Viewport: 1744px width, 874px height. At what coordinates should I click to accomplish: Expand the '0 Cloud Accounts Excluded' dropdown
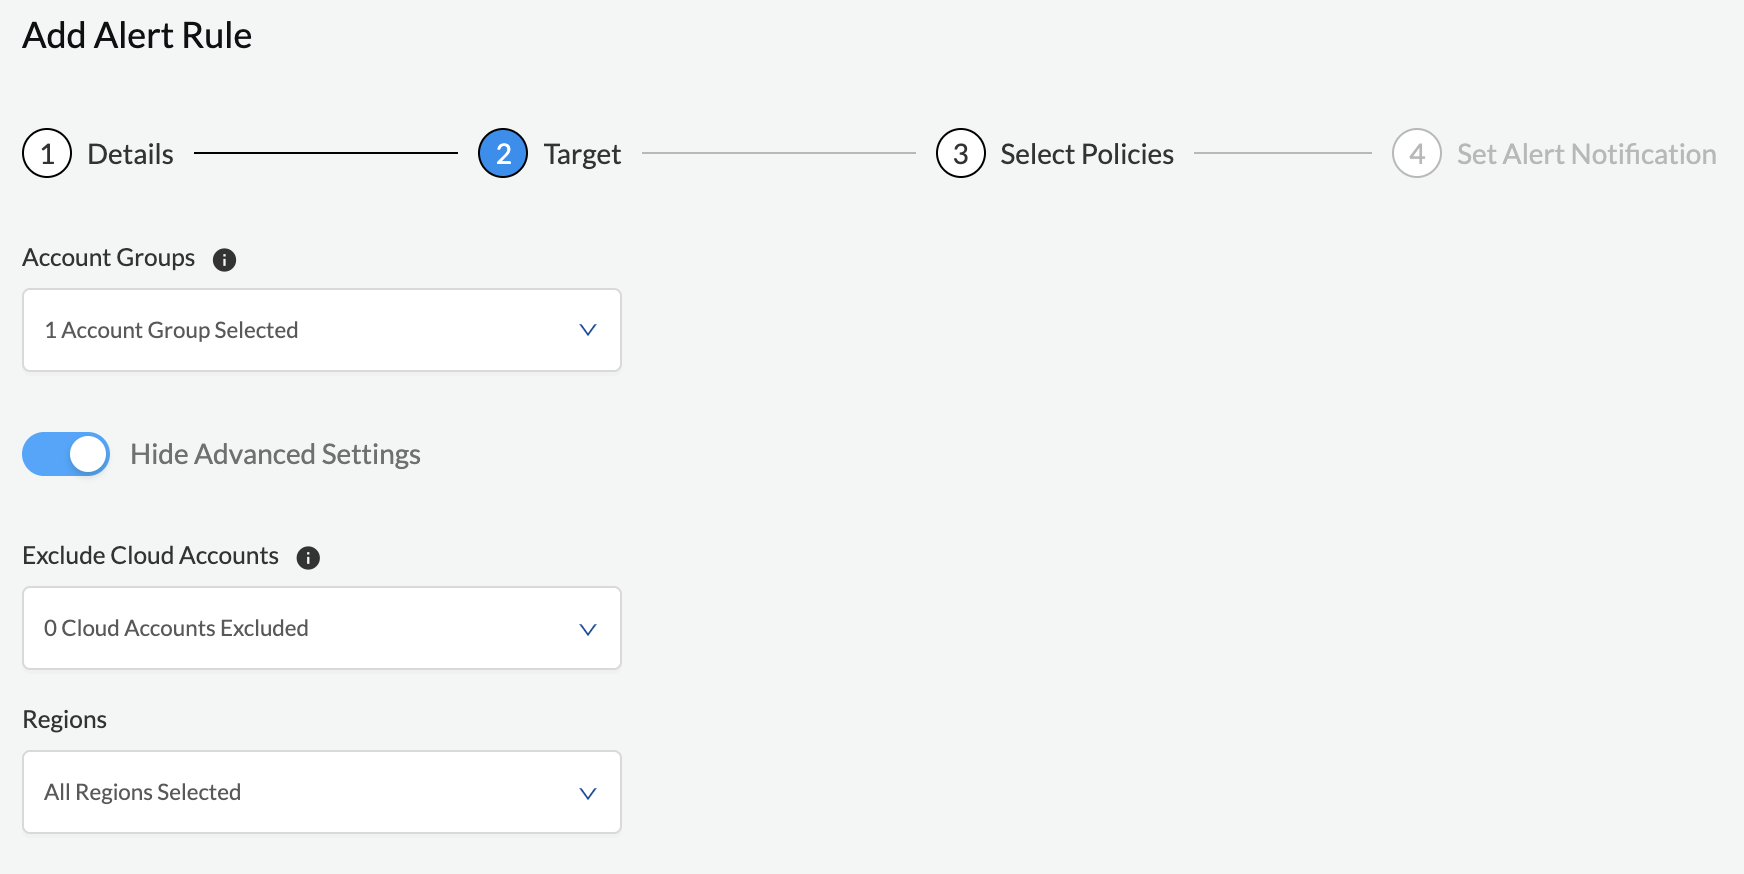click(321, 628)
